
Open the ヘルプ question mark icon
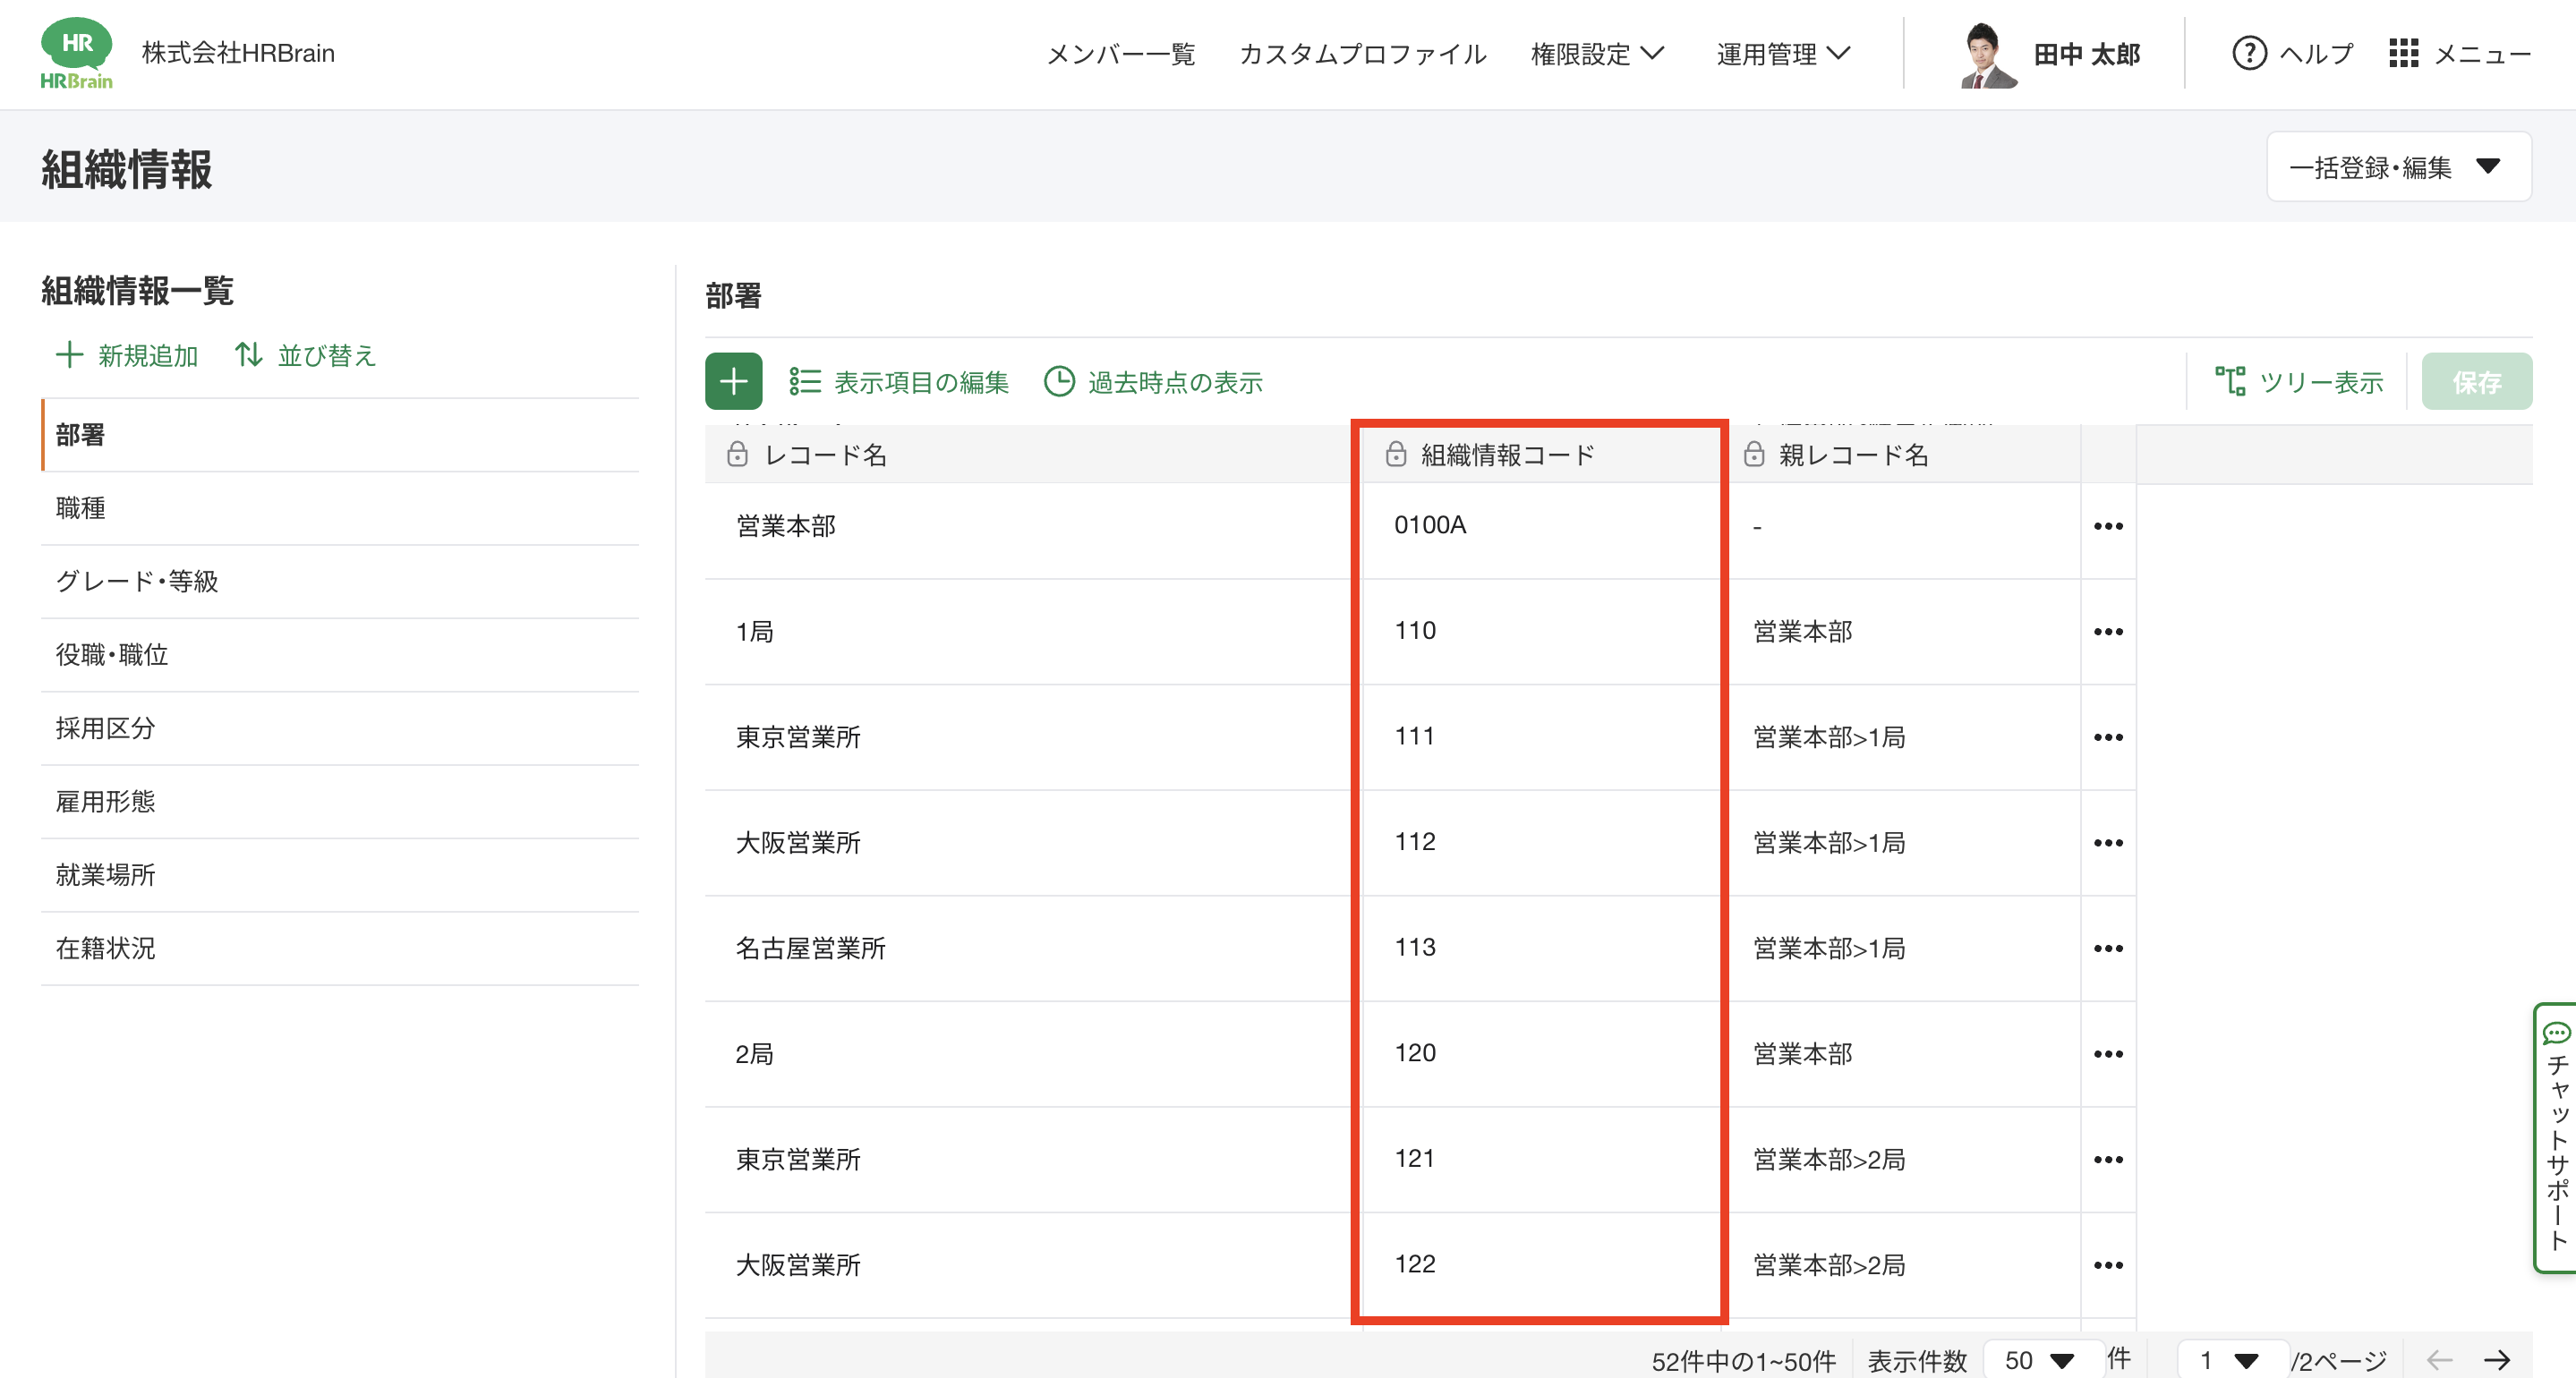(x=2249, y=53)
